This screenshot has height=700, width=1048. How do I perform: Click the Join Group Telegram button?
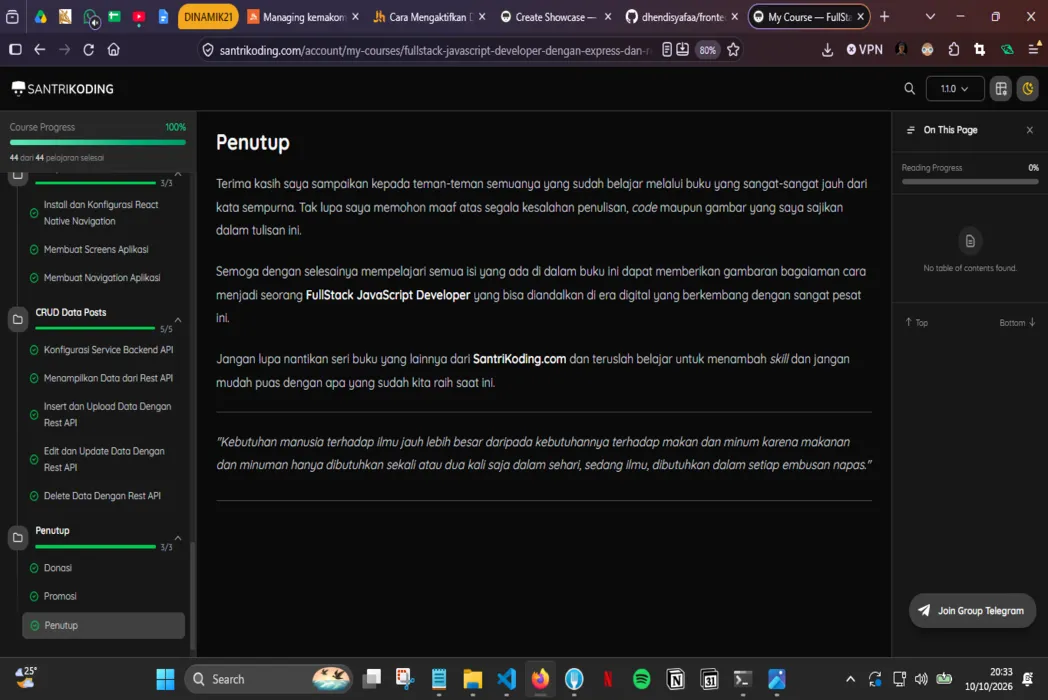pos(972,610)
